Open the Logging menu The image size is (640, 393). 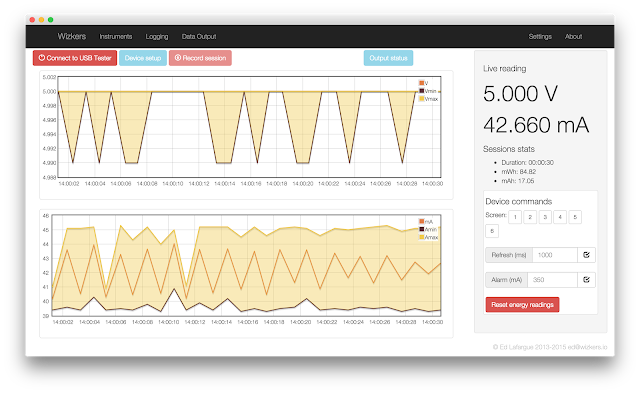pos(157,36)
